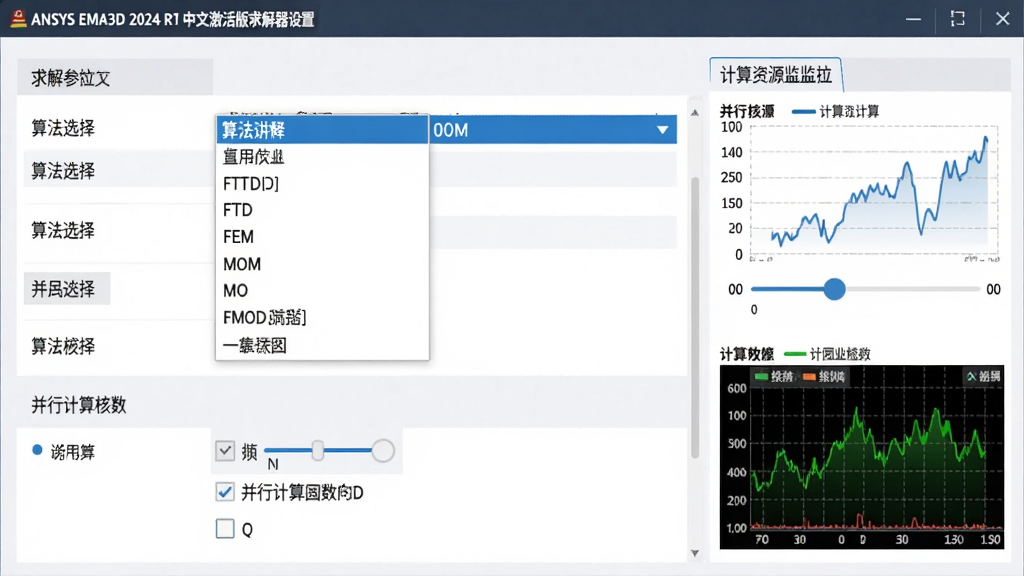This screenshot has width=1024, height=576.
Task: Select the FMOD entry in dropdown list
Action: (x=323, y=317)
